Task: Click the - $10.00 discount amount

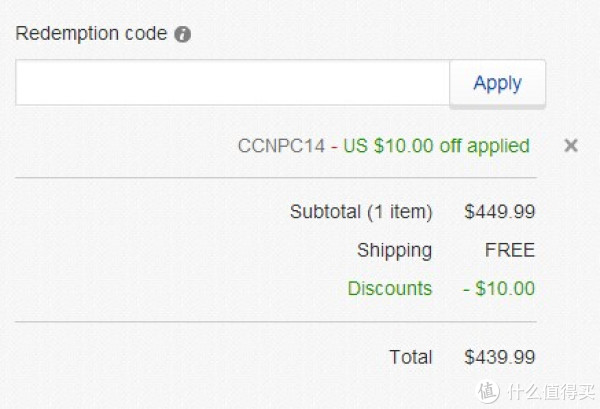Action: (499, 288)
